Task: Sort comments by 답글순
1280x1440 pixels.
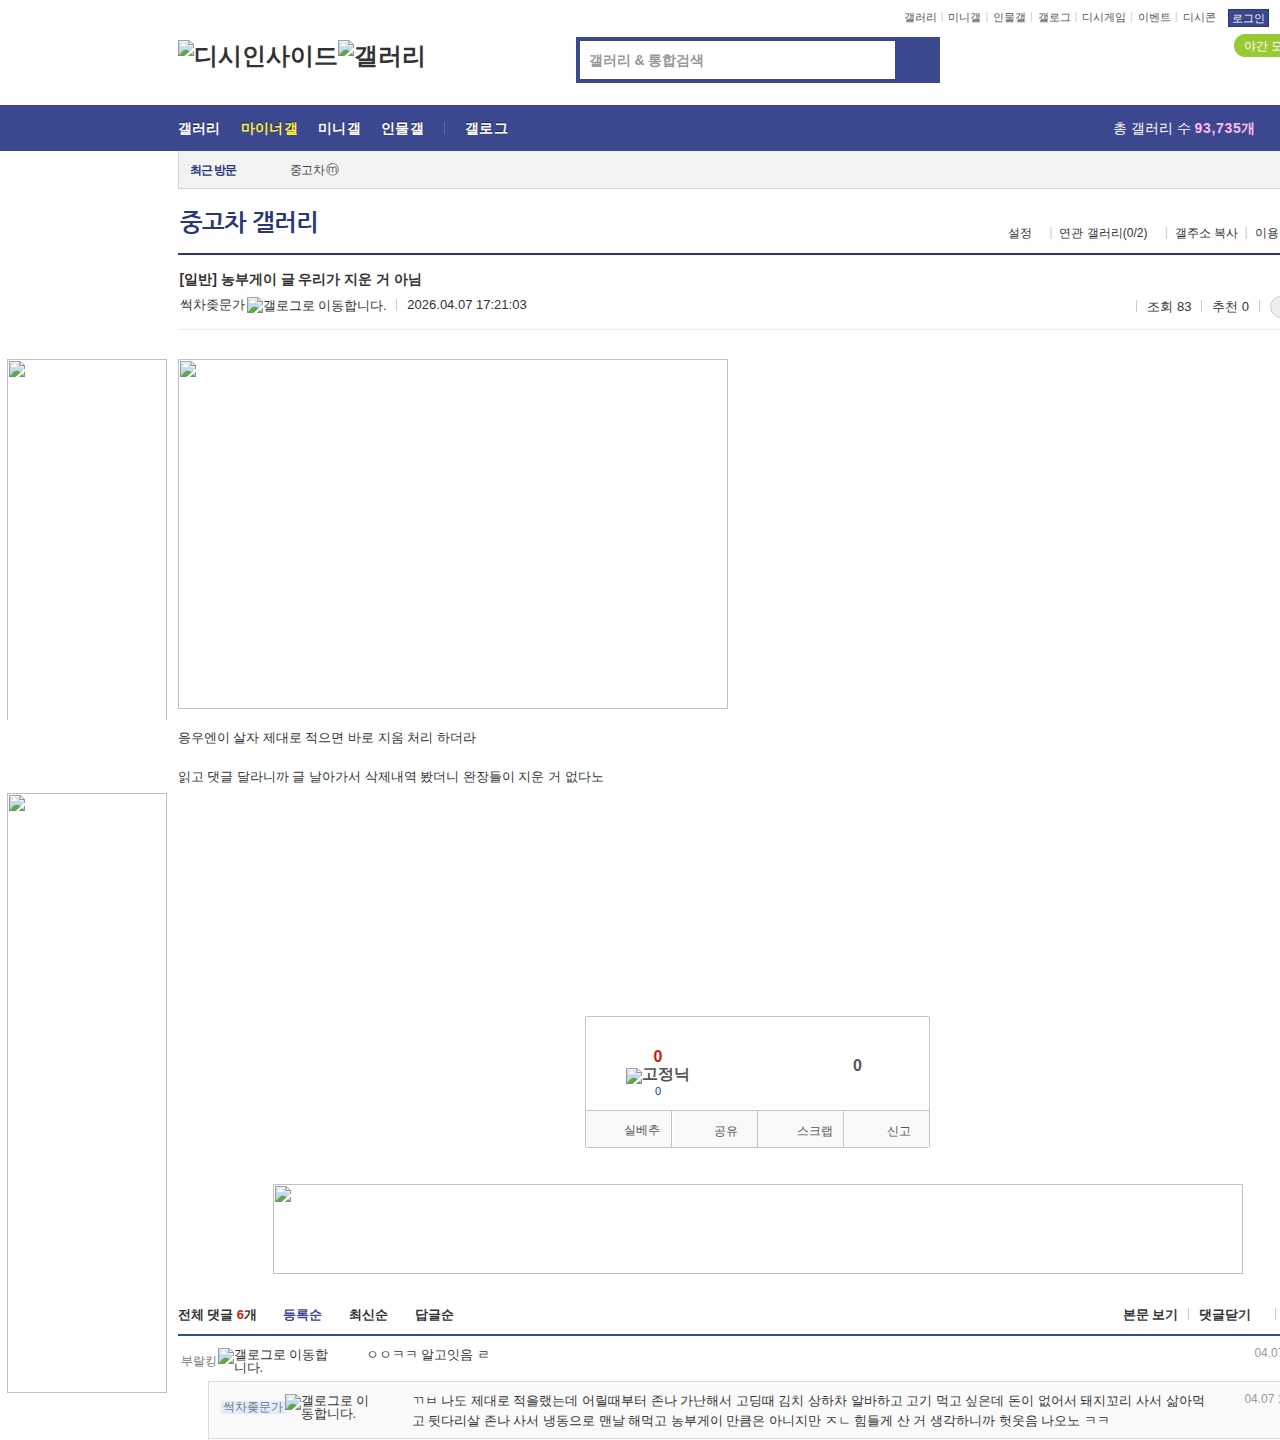Action: [x=434, y=1315]
